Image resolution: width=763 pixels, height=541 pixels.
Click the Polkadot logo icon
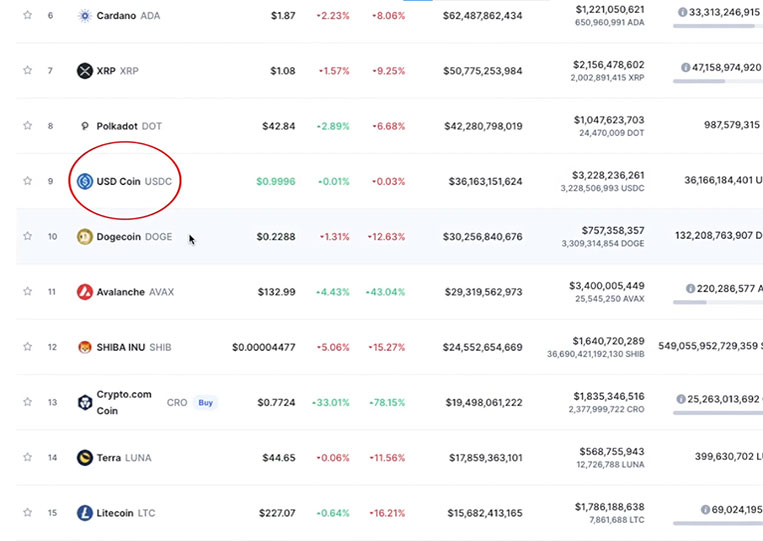85,126
